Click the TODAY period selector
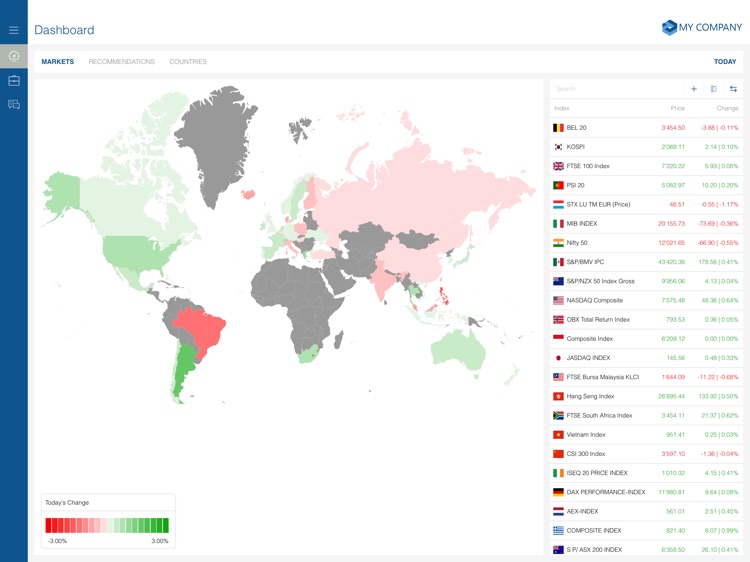Viewport: 750px width, 562px height. [725, 62]
